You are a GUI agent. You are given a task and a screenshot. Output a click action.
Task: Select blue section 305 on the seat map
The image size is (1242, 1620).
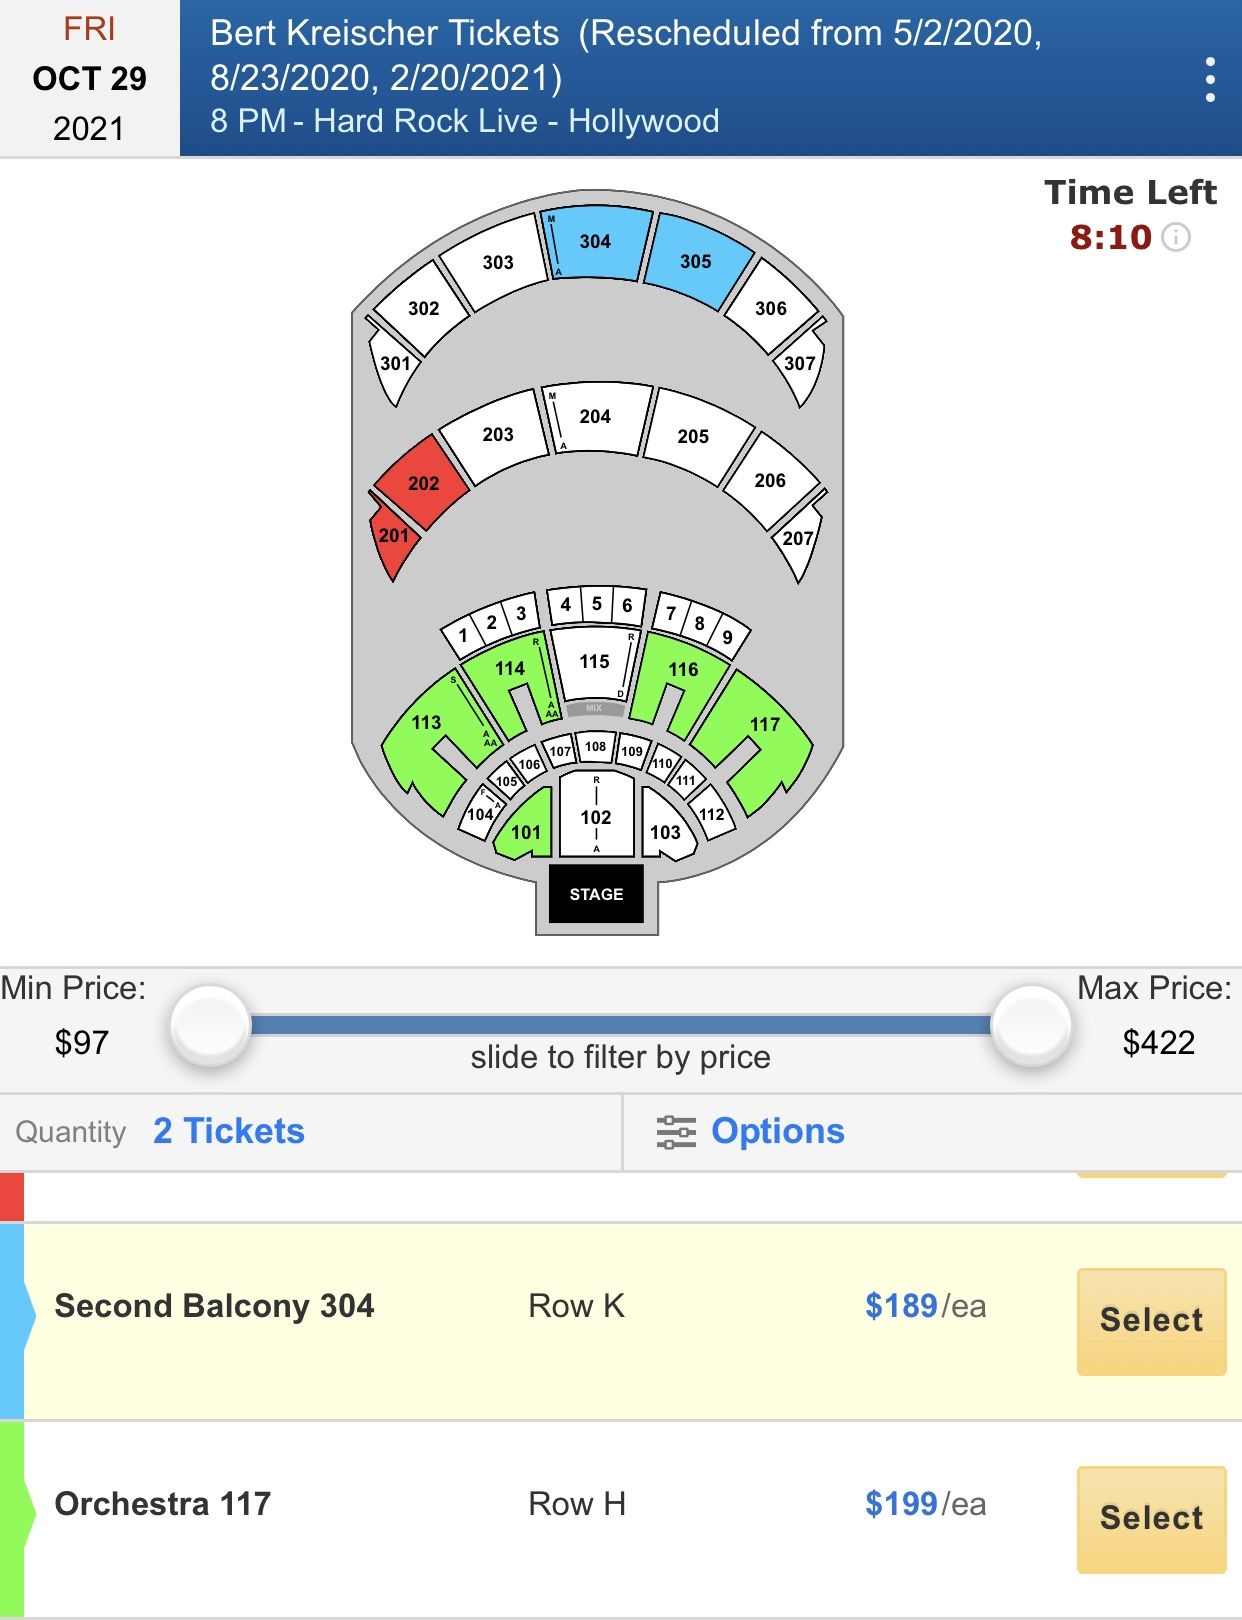pos(694,262)
